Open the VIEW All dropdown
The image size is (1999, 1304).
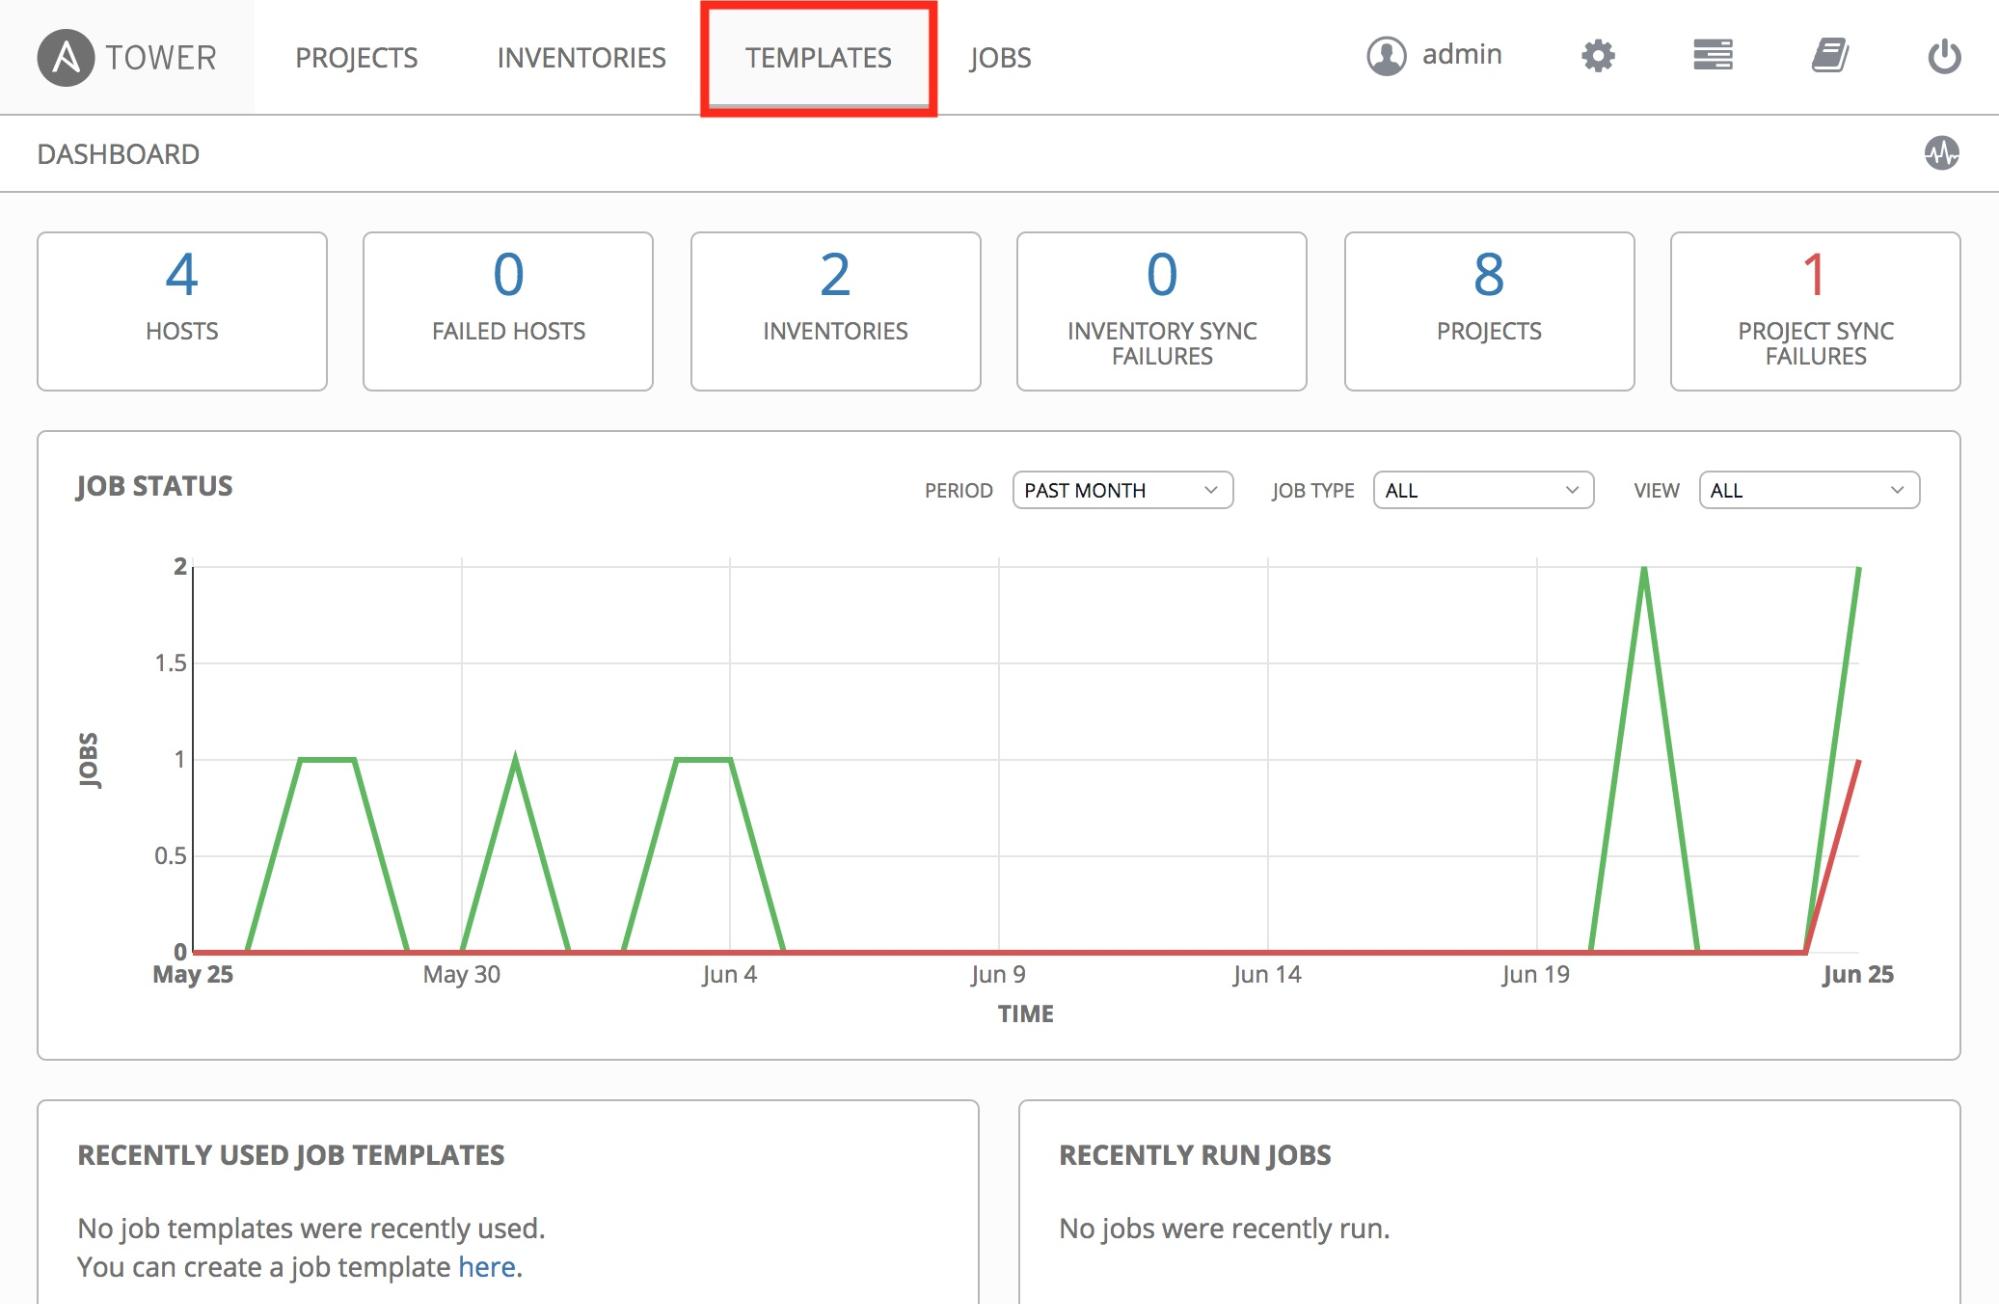[1808, 490]
